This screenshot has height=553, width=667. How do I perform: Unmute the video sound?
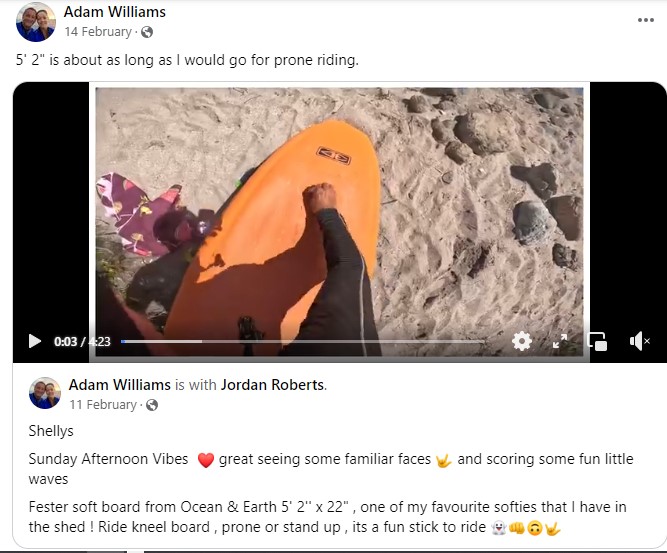[639, 341]
